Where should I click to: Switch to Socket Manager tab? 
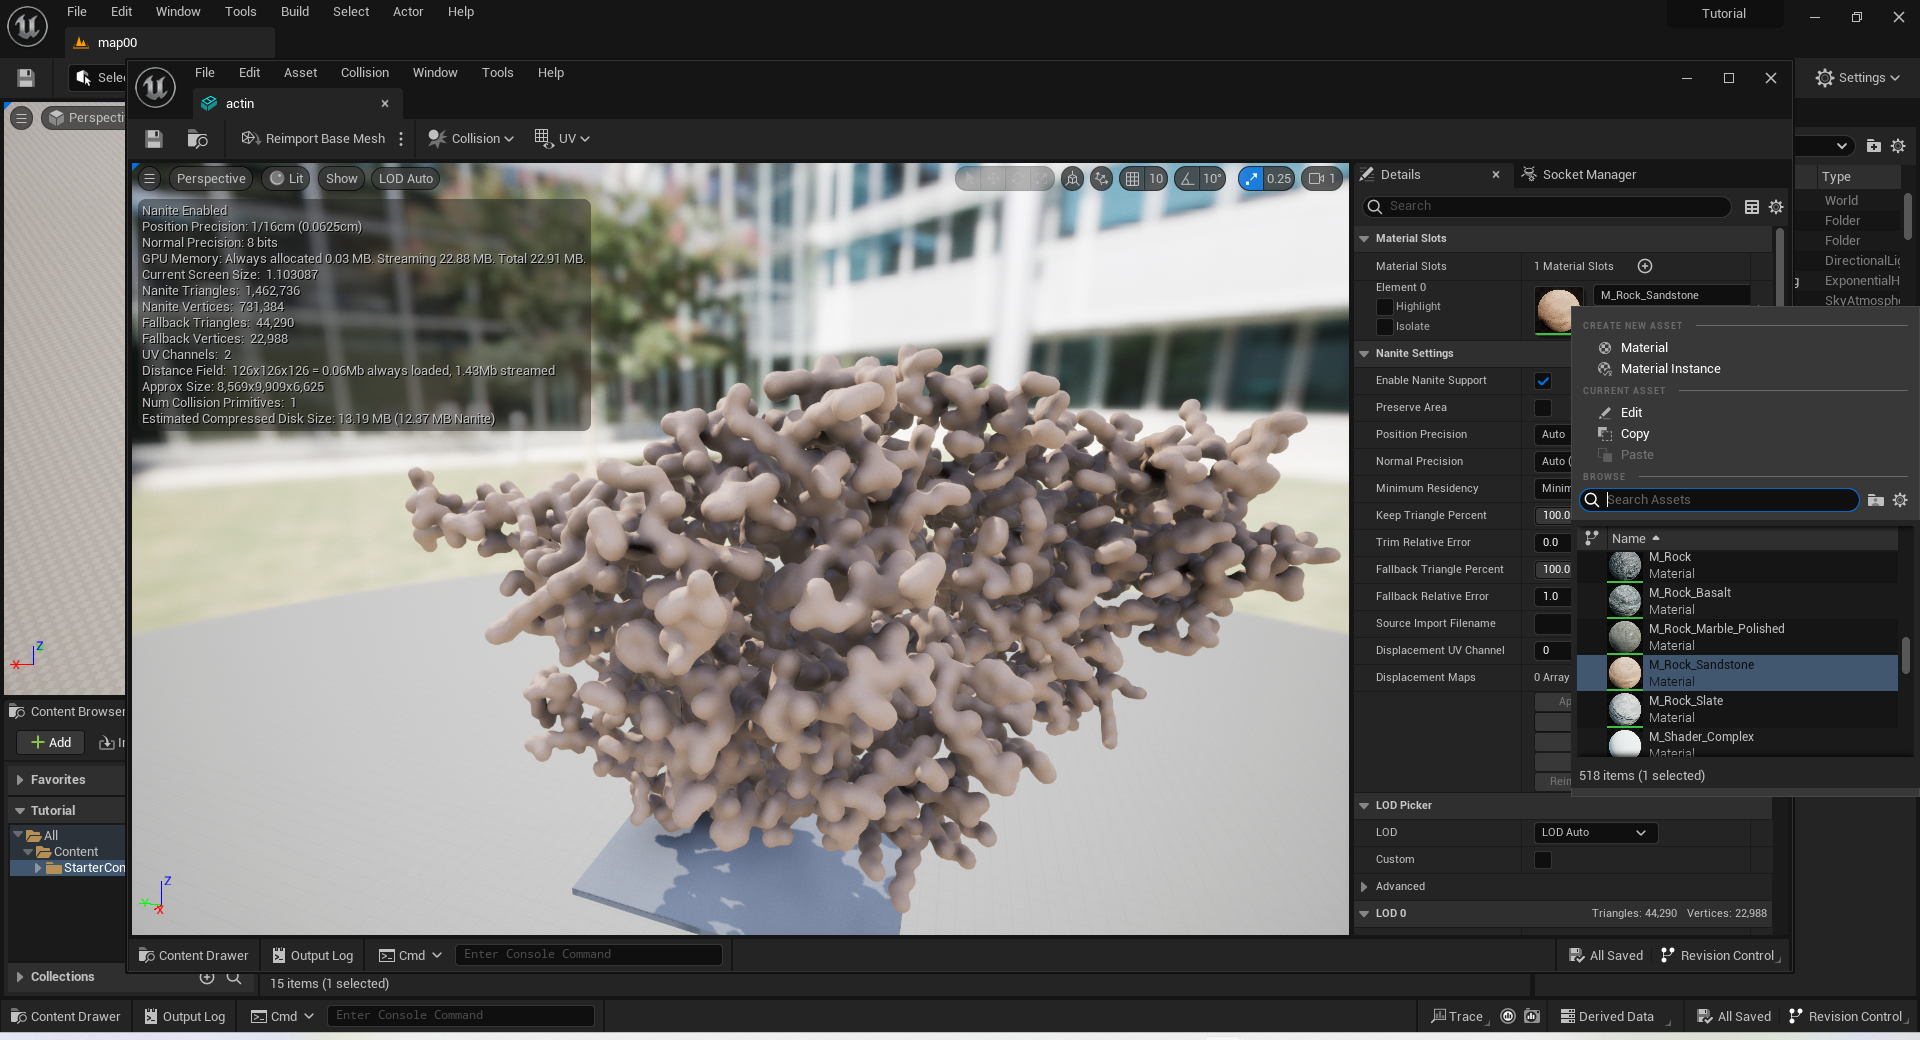coord(1579,175)
